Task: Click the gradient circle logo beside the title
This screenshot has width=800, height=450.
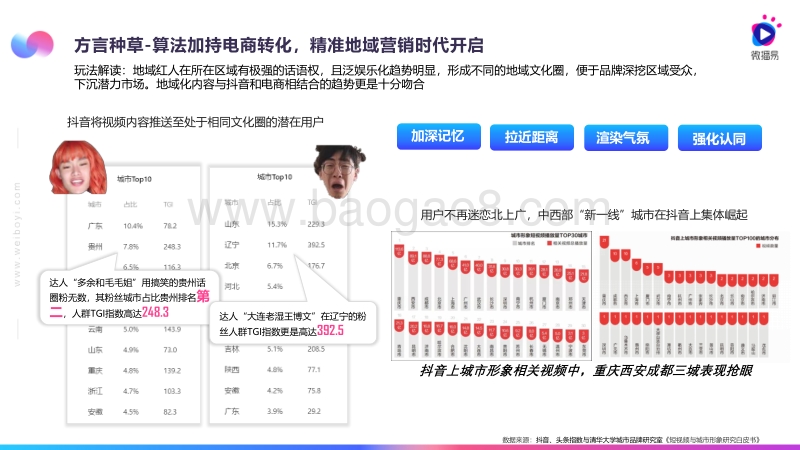Action: (32, 44)
